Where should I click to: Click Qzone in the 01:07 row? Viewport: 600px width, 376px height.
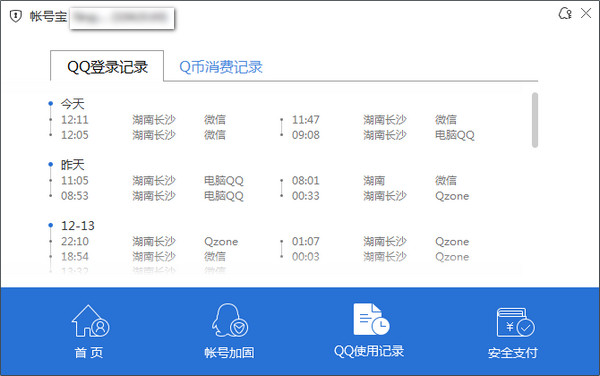click(452, 241)
